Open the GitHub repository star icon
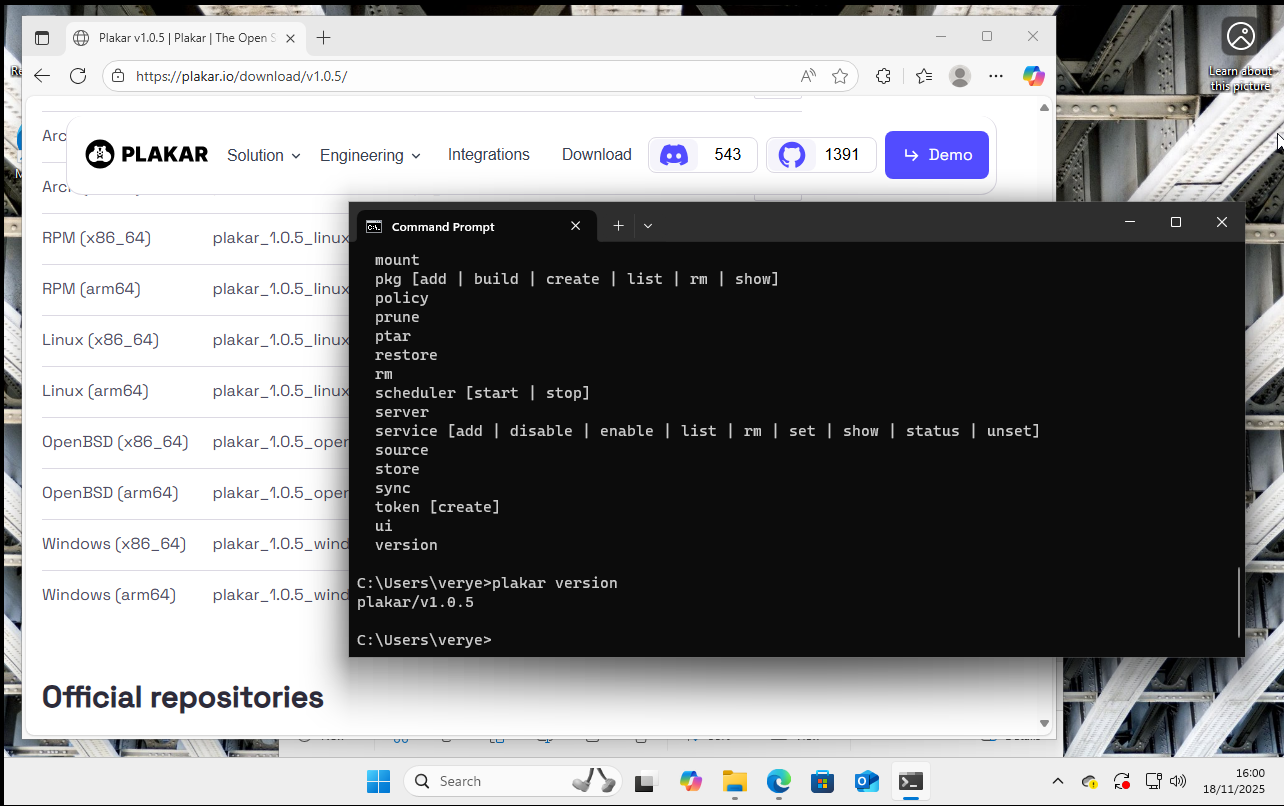Screen dimensions: 1284x806 (x=792, y=155)
